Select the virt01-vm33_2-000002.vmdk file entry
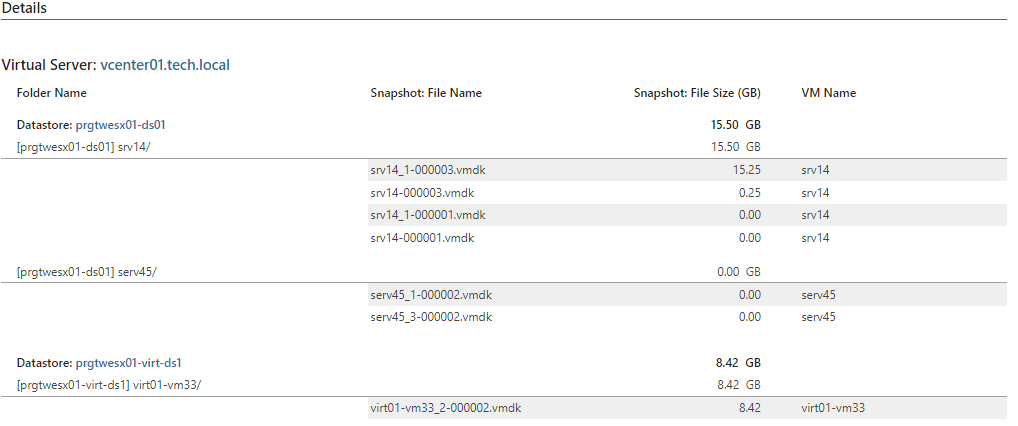The height and width of the screenshot is (426, 1018). click(446, 408)
